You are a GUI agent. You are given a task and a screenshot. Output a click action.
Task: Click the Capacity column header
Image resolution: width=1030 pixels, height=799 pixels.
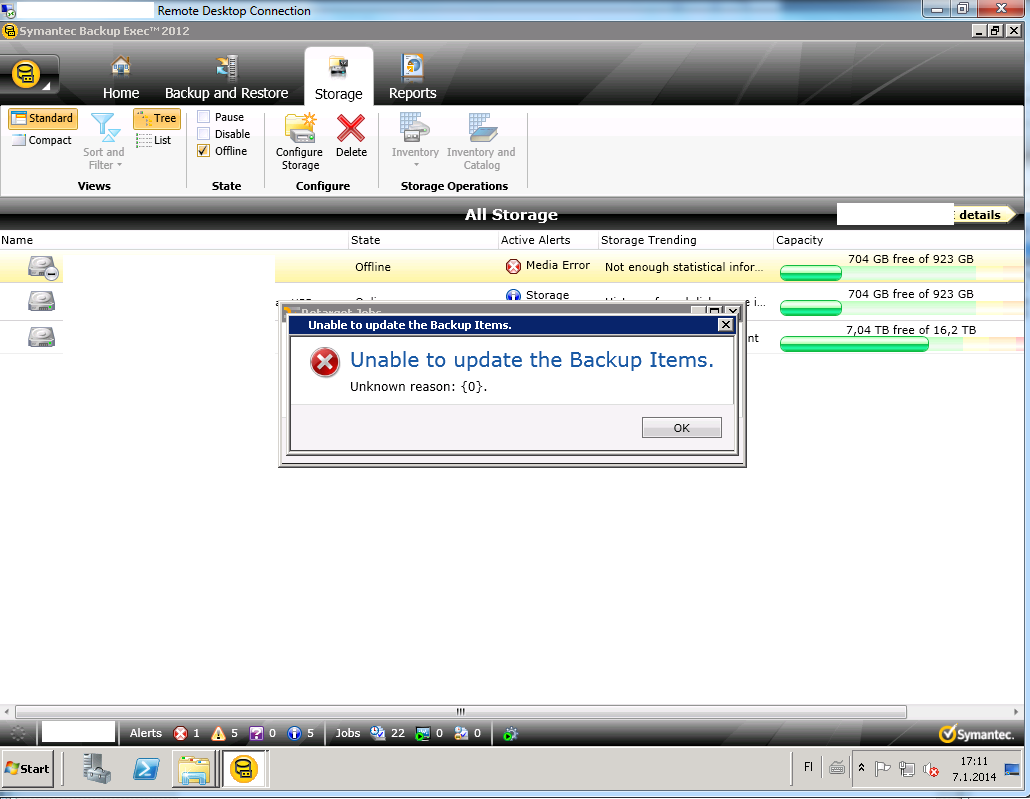[800, 240]
